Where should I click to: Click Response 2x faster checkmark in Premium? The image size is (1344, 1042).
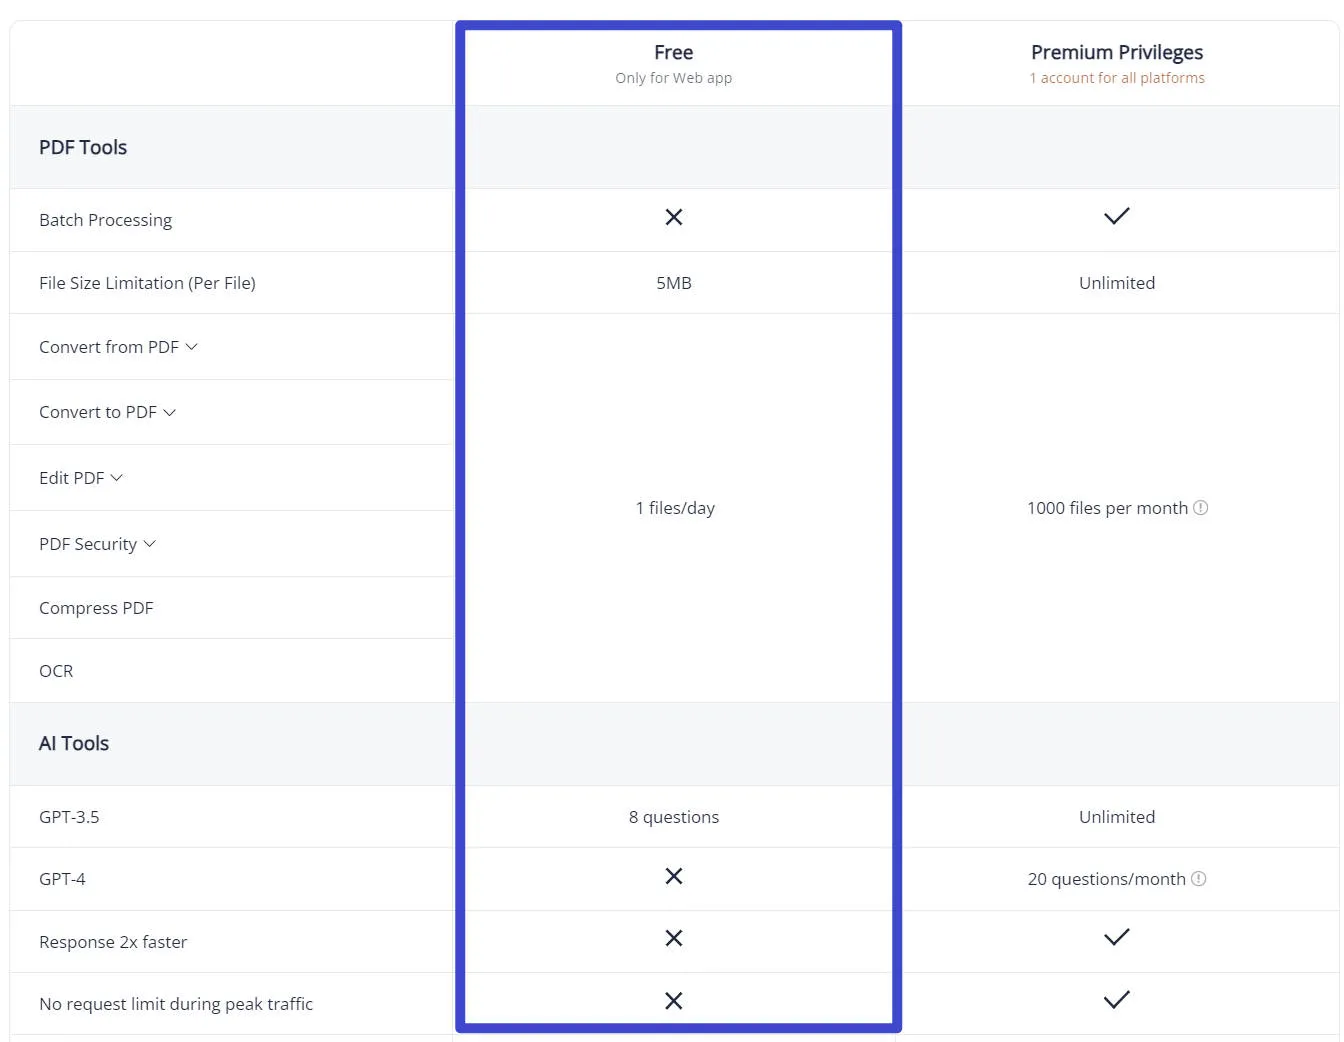(1117, 937)
